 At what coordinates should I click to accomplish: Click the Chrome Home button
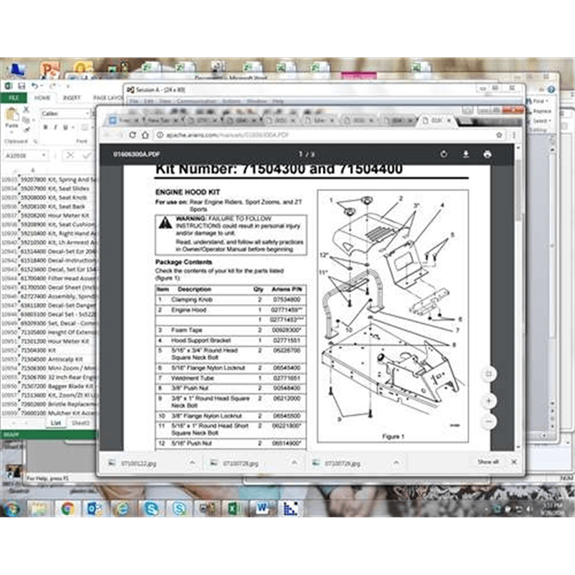pos(145,135)
